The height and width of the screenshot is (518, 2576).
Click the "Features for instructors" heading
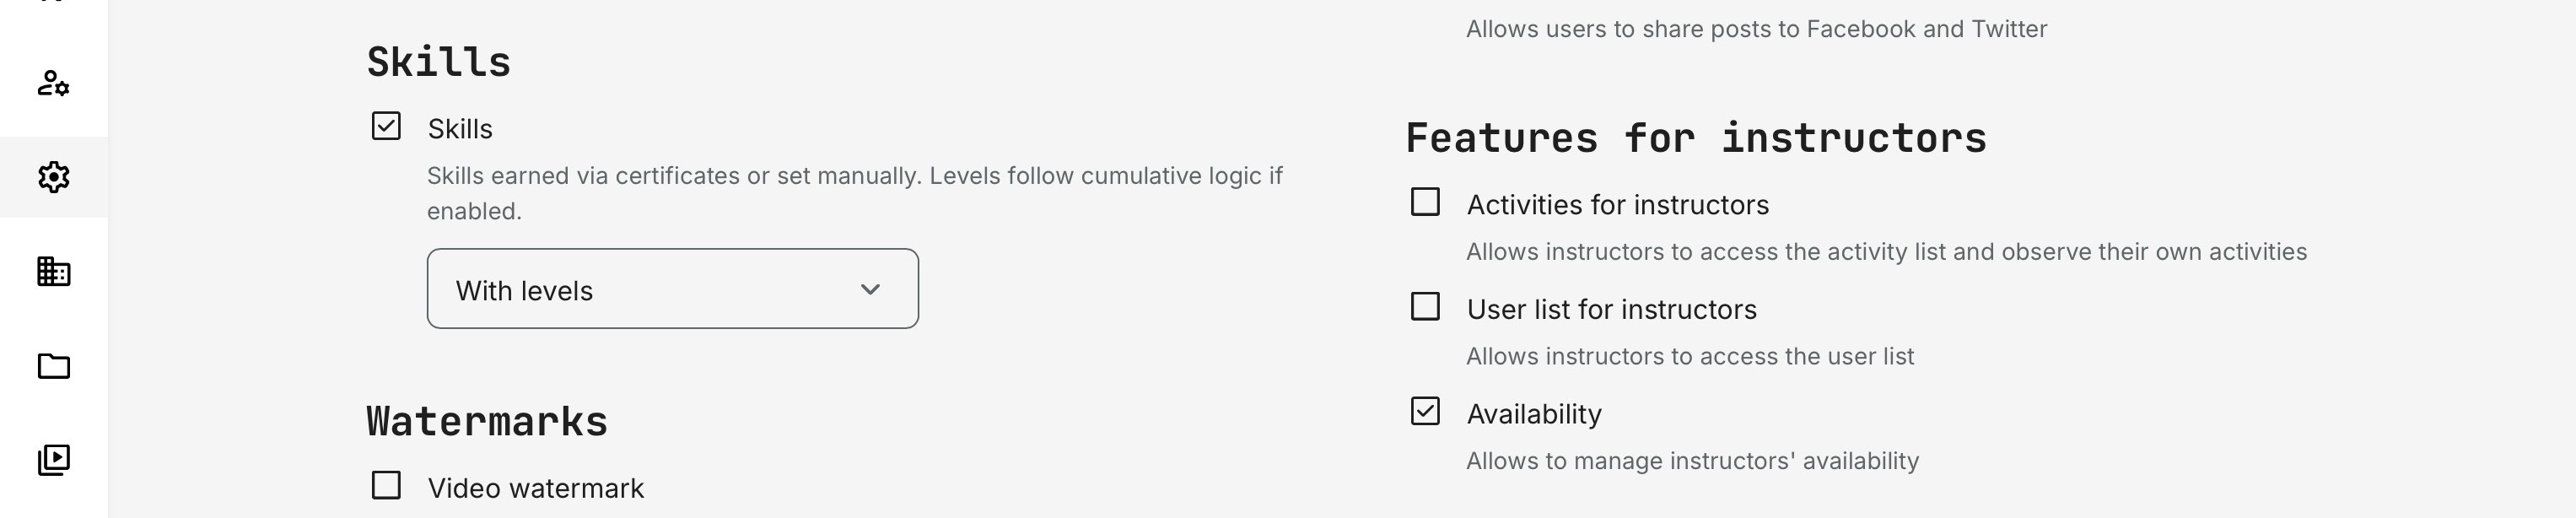coord(1696,138)
